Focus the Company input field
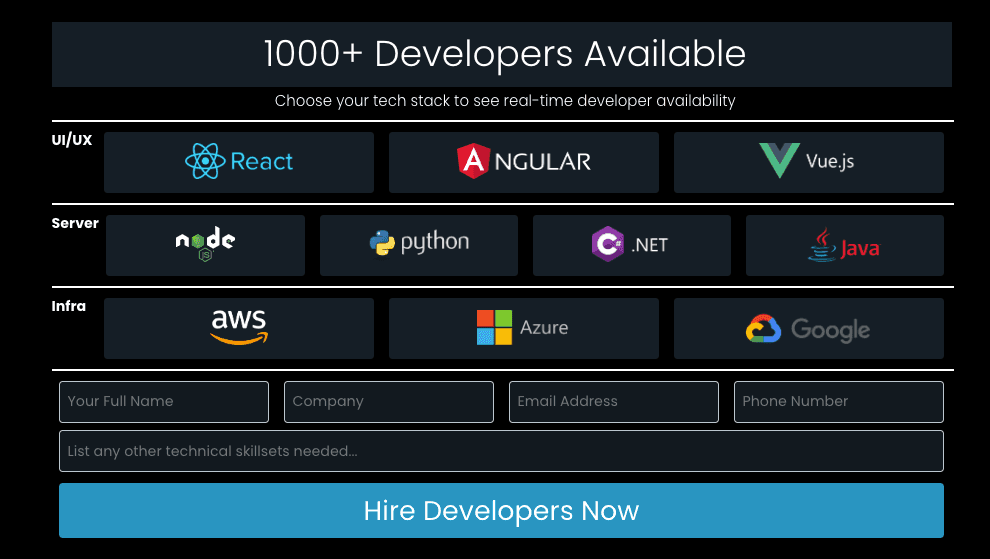The height and width of the screenshot is (559, 990). [389, 402]
